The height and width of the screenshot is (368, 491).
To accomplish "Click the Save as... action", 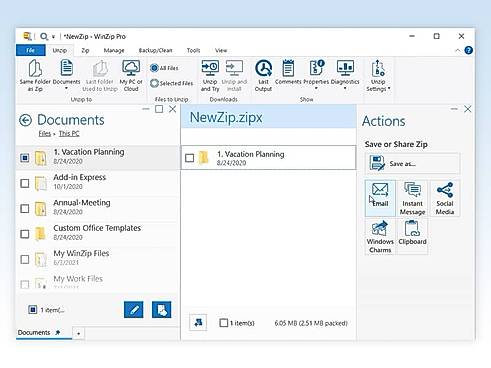I will tap(412, 163).
